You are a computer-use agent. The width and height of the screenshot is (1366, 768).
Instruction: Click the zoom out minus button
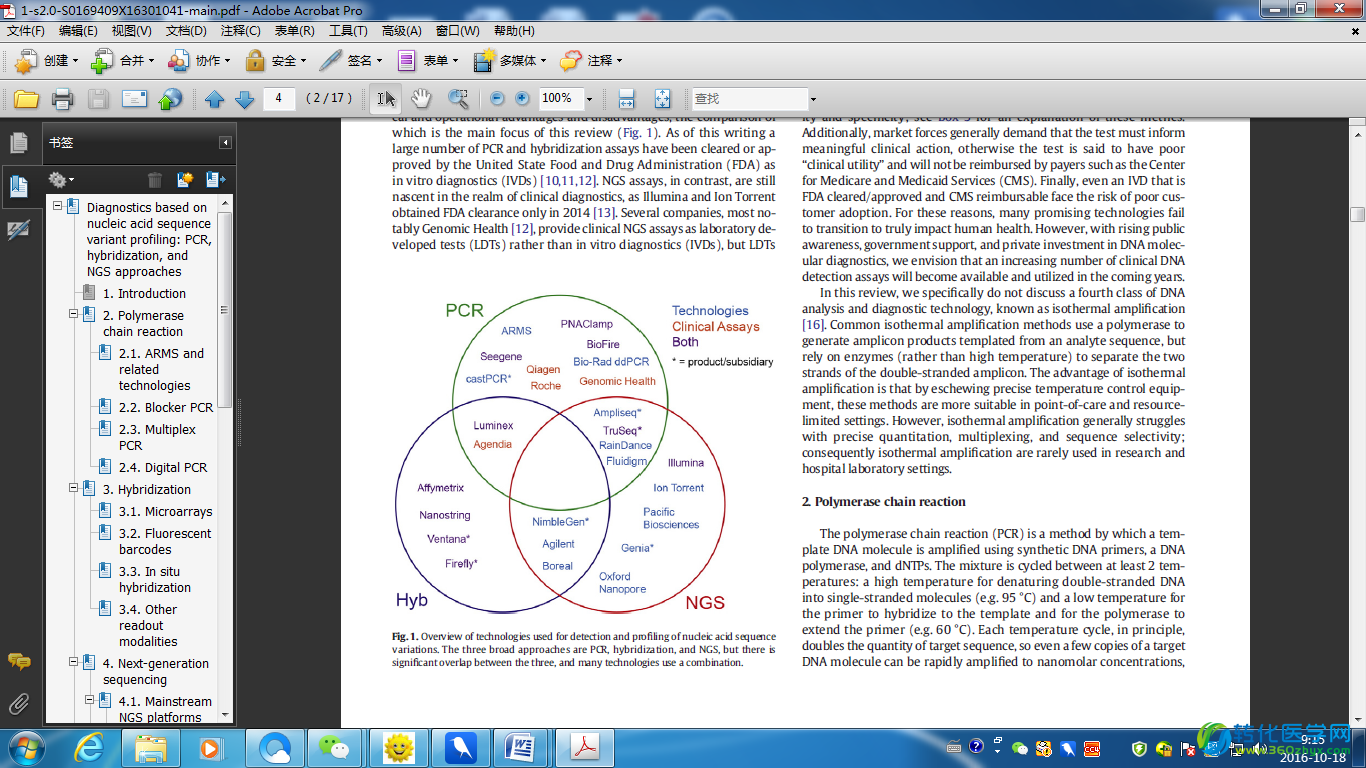(x=497, y=99)
